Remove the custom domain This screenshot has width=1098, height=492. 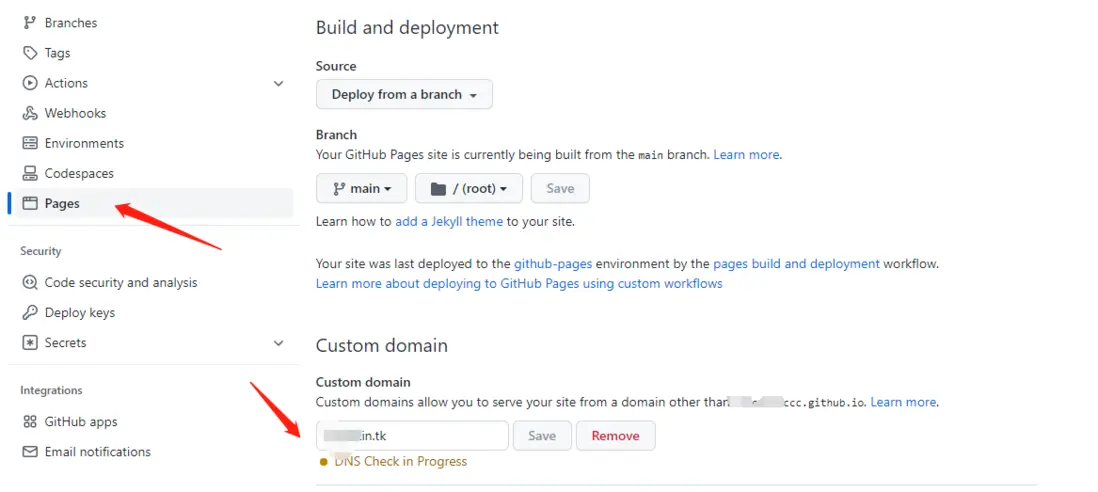[615, 435]
